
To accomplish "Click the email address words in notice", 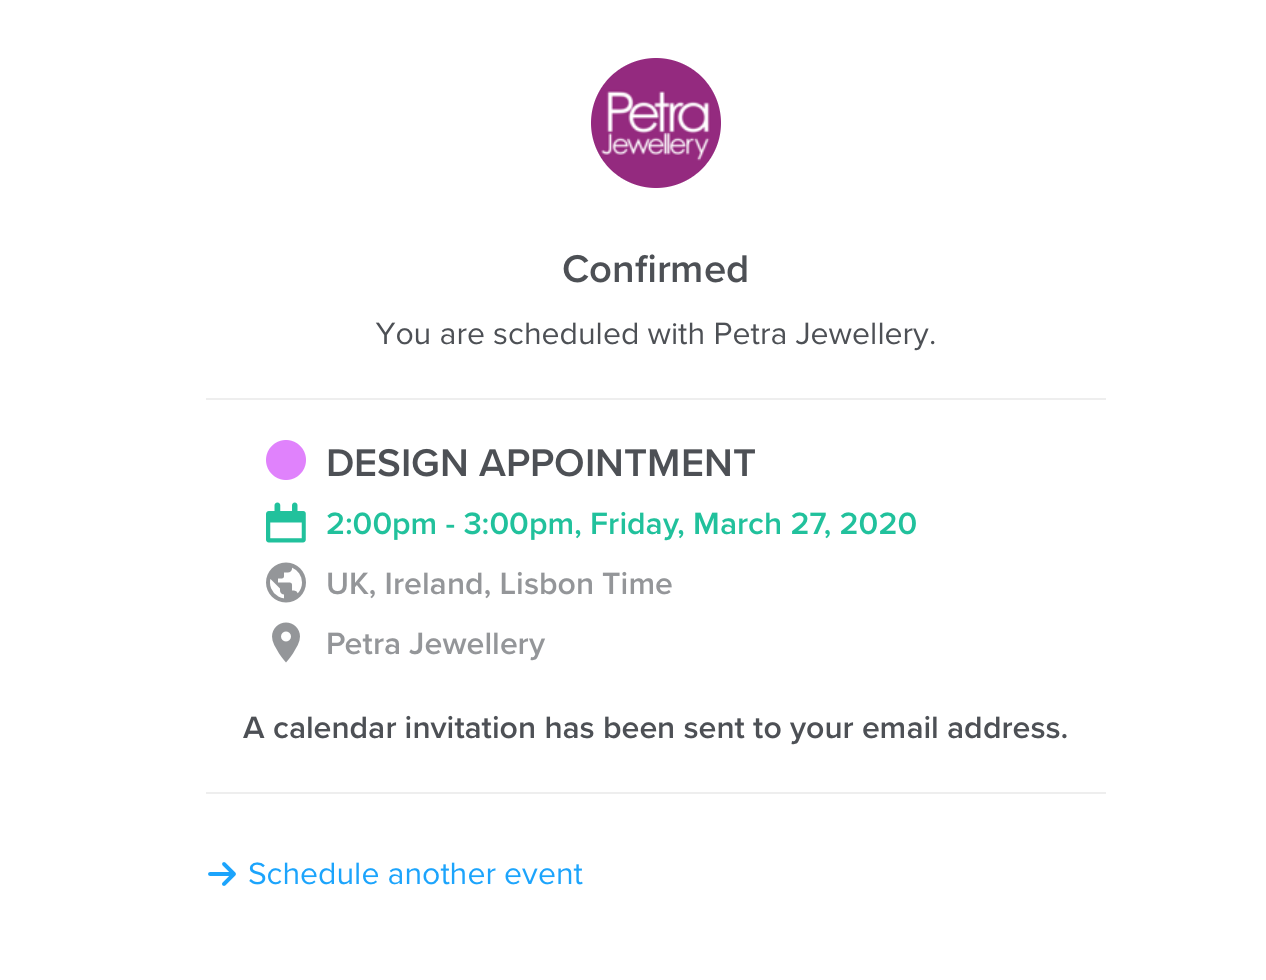I will point(964,728).
